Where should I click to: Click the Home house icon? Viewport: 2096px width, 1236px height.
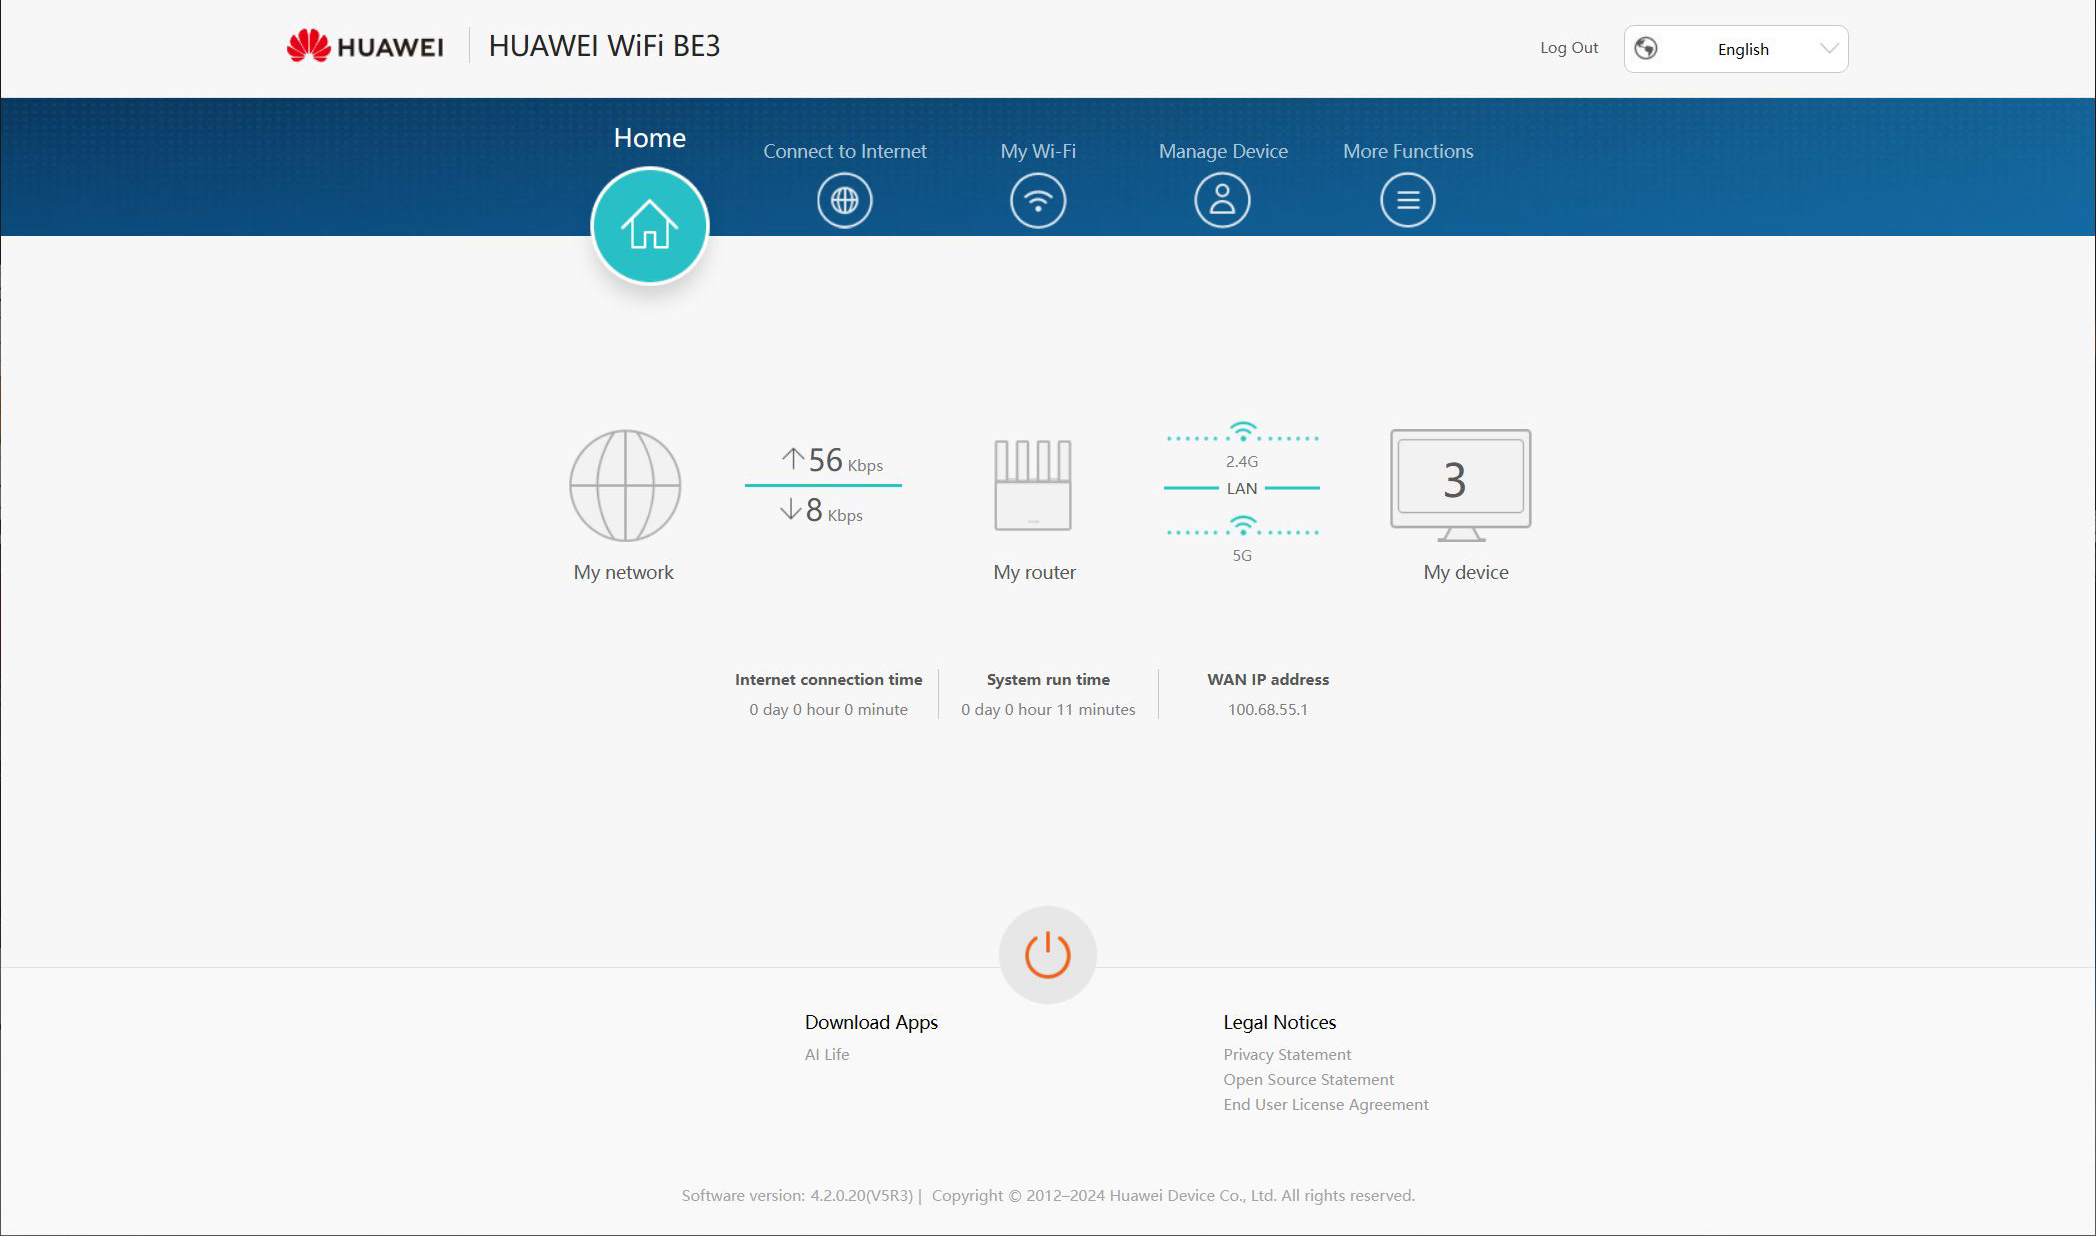[x=650, y=226]
